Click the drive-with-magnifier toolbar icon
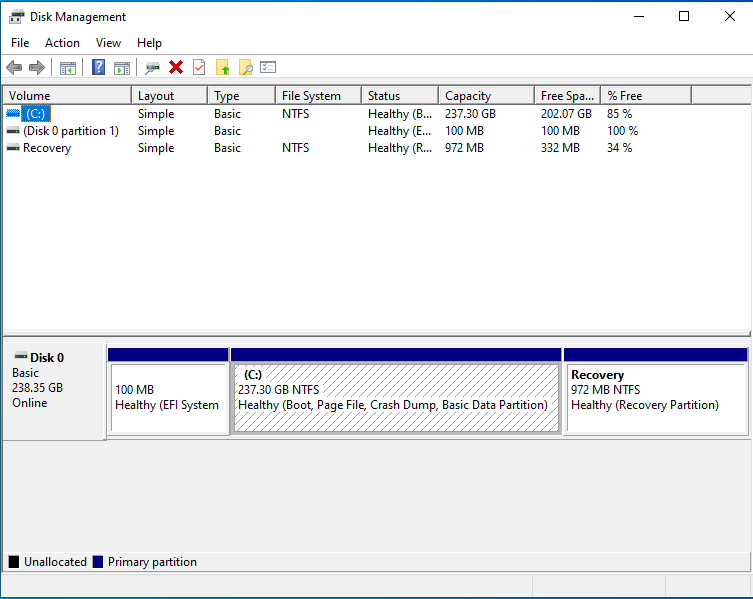Screen dimensions: 753x599 pyautogui.click(x=152, y=68)
